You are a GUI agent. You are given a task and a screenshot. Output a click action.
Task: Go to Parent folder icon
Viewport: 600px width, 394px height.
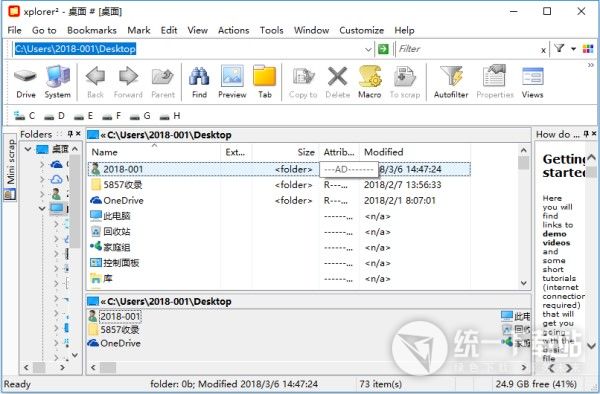(x=163, y=82)
